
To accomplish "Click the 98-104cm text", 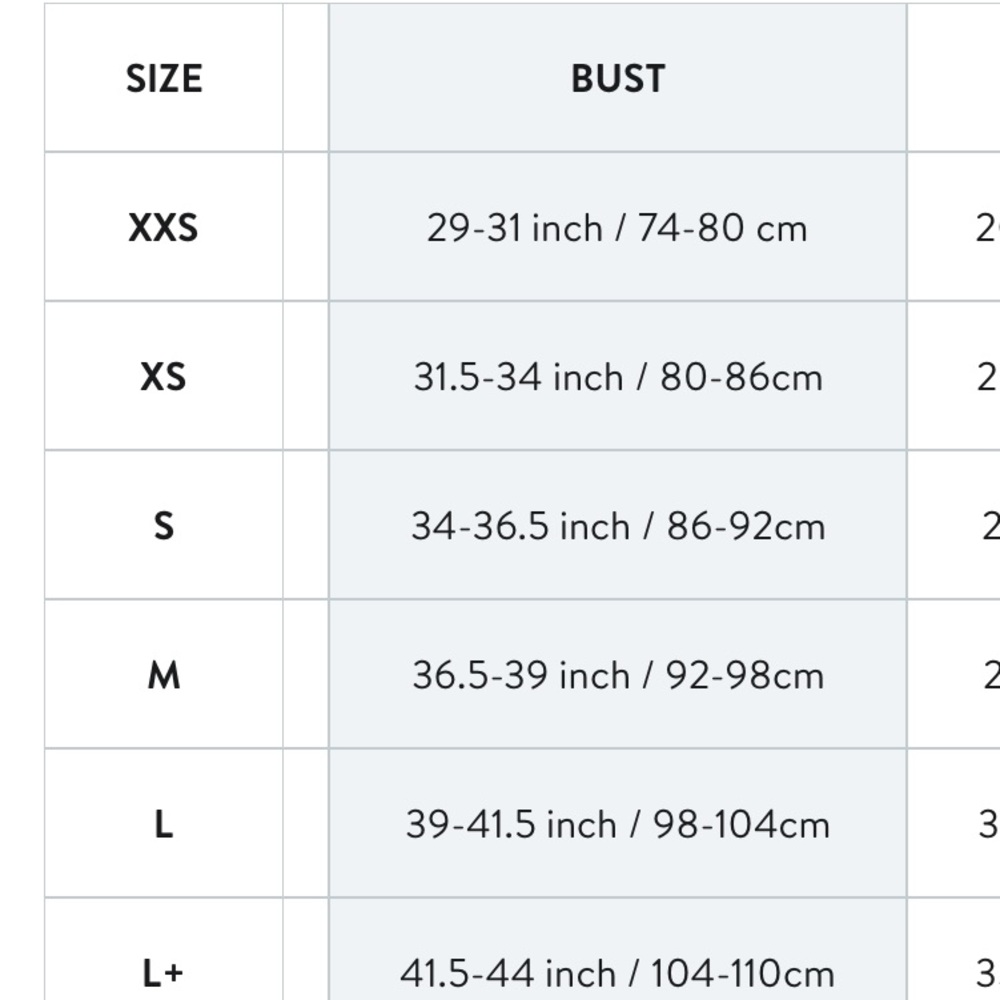I will (x=741, y=825).
